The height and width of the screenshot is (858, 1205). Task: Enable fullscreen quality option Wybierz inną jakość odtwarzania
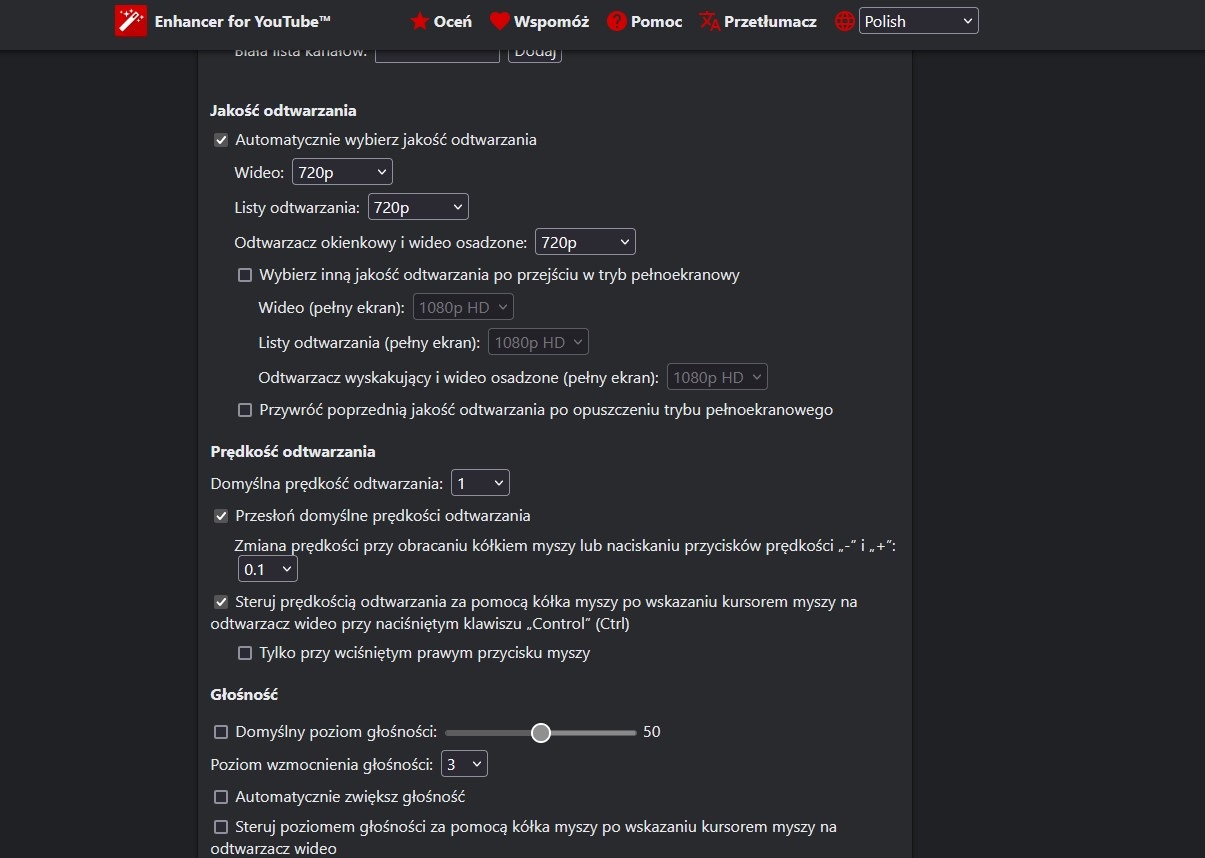coord(245,274)
